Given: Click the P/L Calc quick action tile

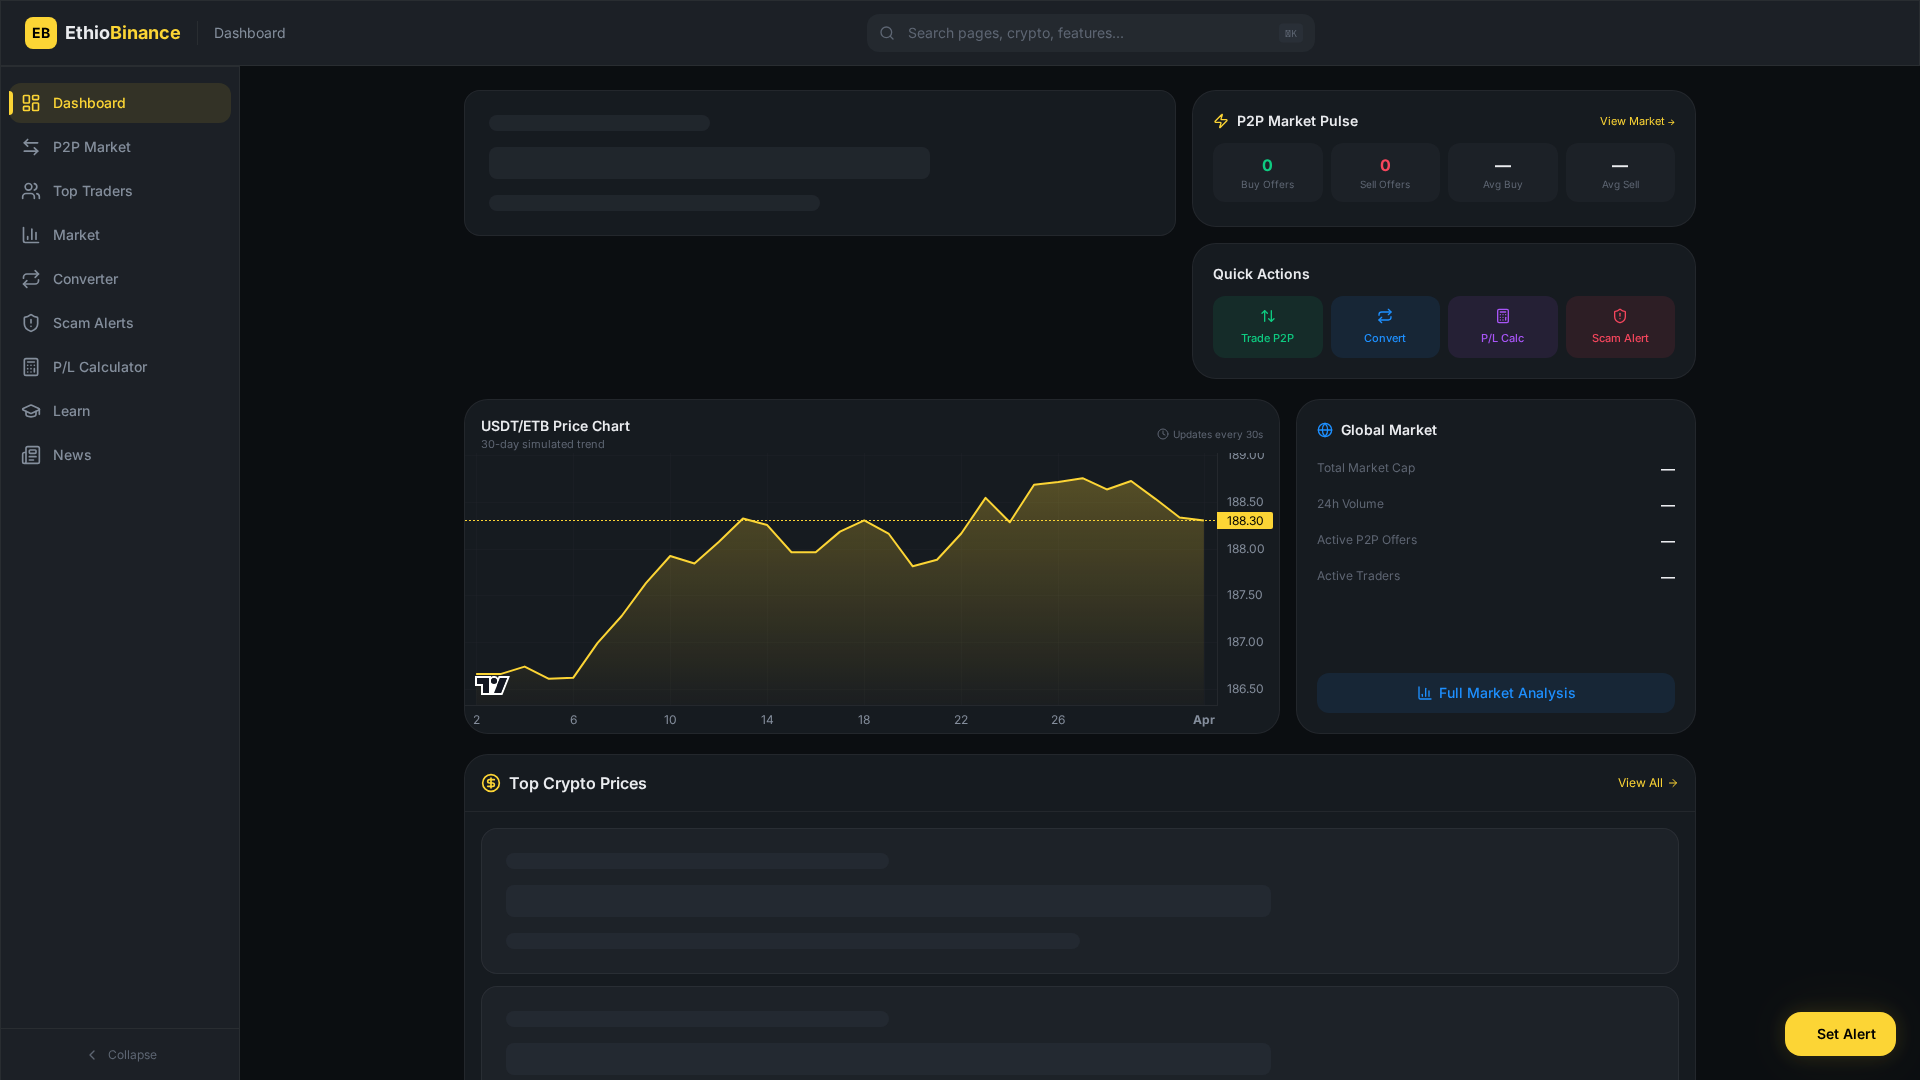Looking at the screenshot, I should 1502,326.
